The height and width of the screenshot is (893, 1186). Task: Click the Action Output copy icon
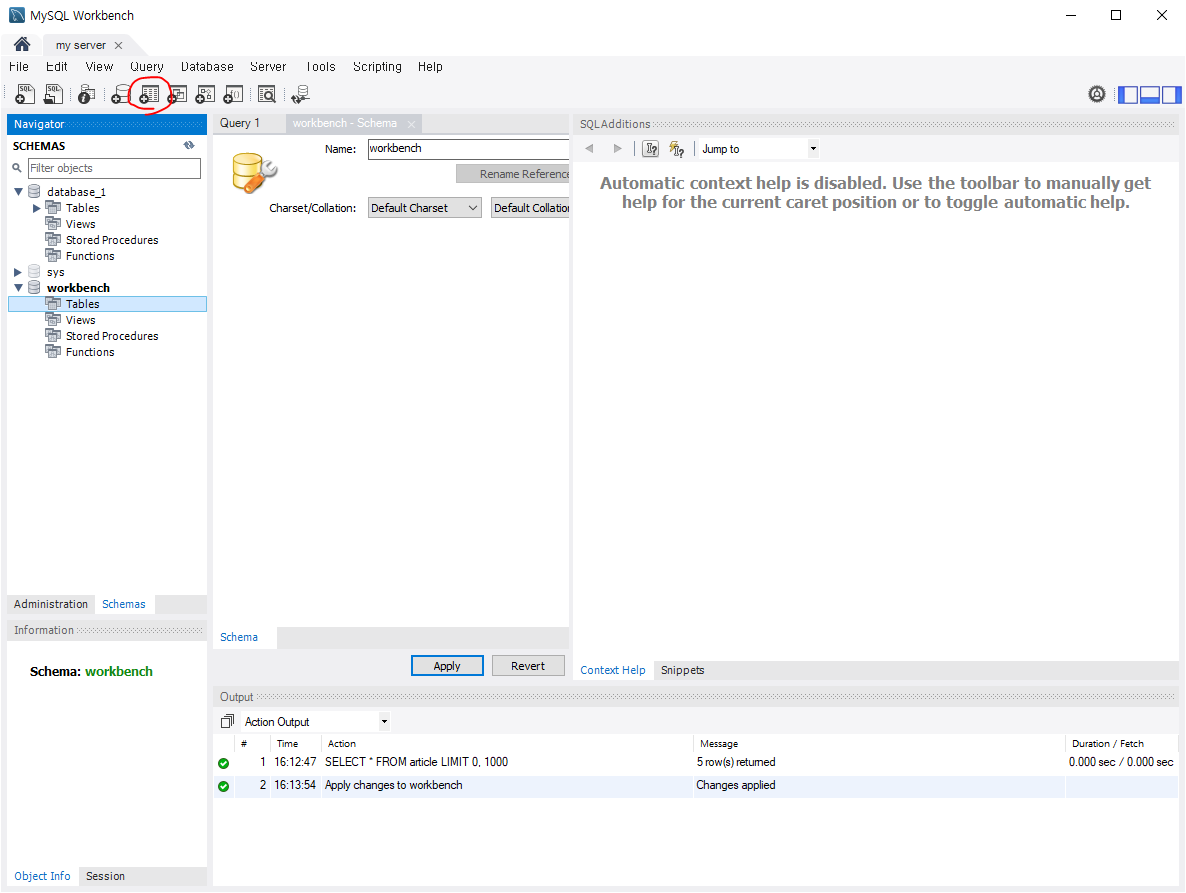coord(227,721)
